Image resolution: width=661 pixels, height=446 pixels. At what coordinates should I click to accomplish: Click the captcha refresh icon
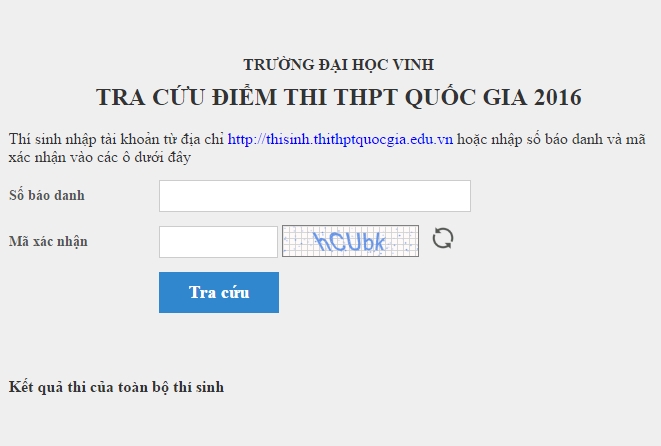pos(443,239)
